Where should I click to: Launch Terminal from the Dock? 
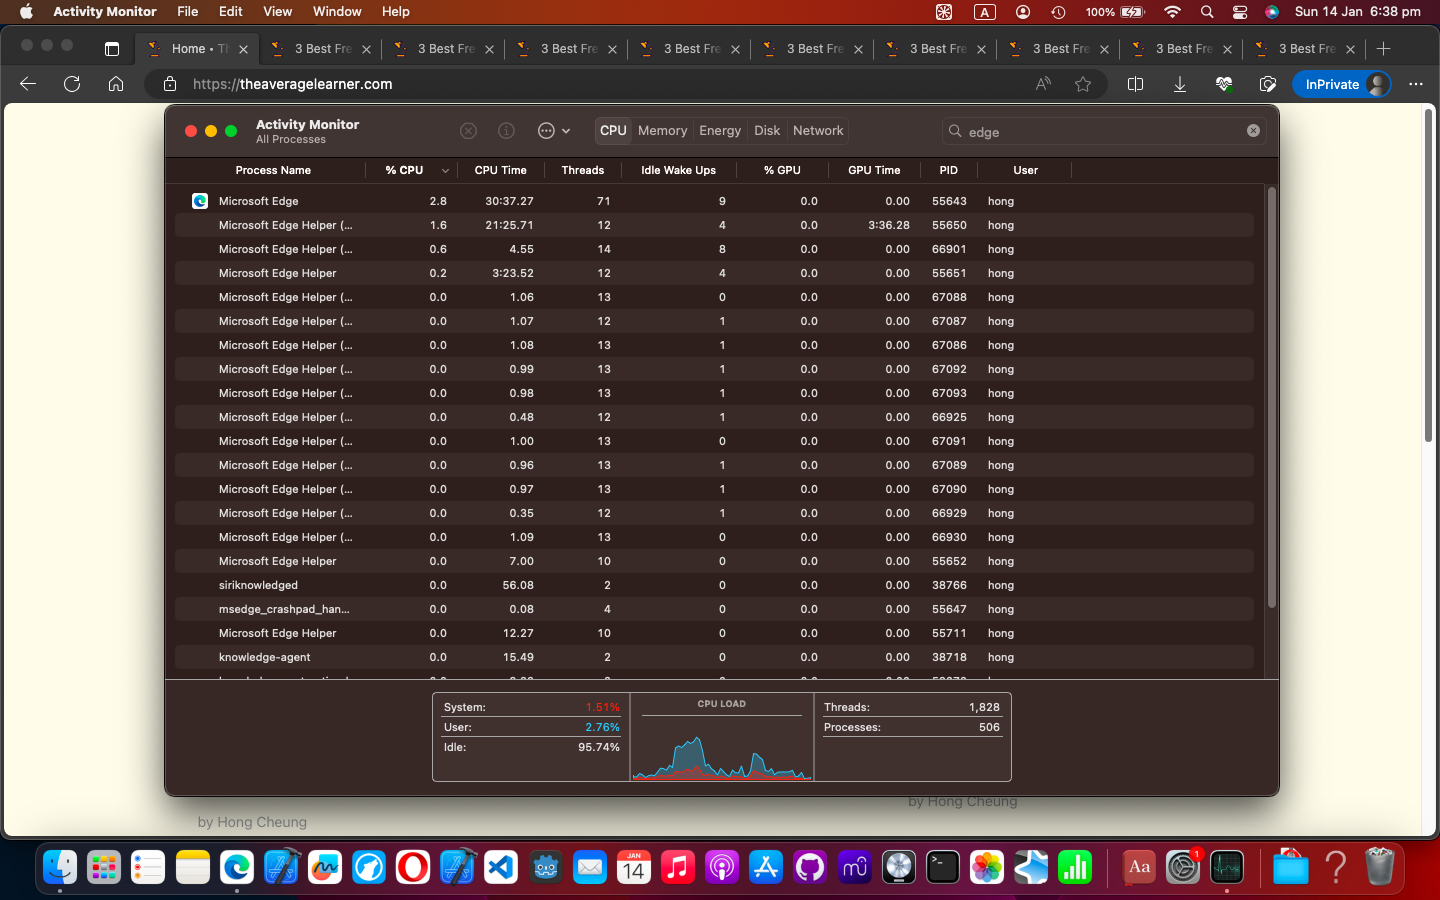(x=941, y=868)
